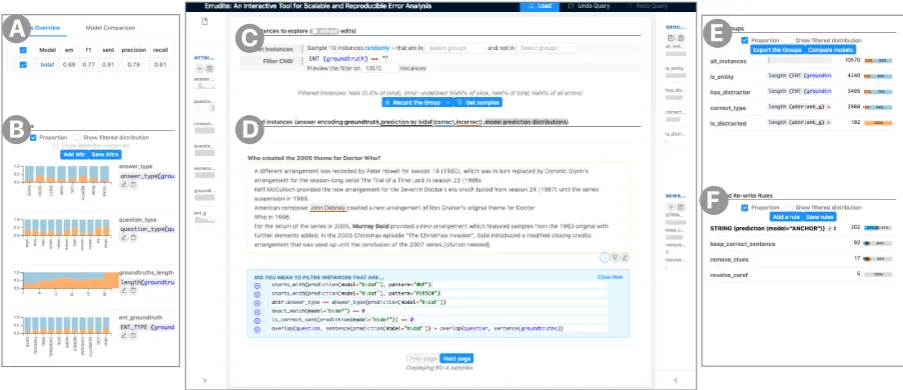Click the plus icon in right REWR sidebar
This screenshot has height=390, width=903.
click(671, 206)
